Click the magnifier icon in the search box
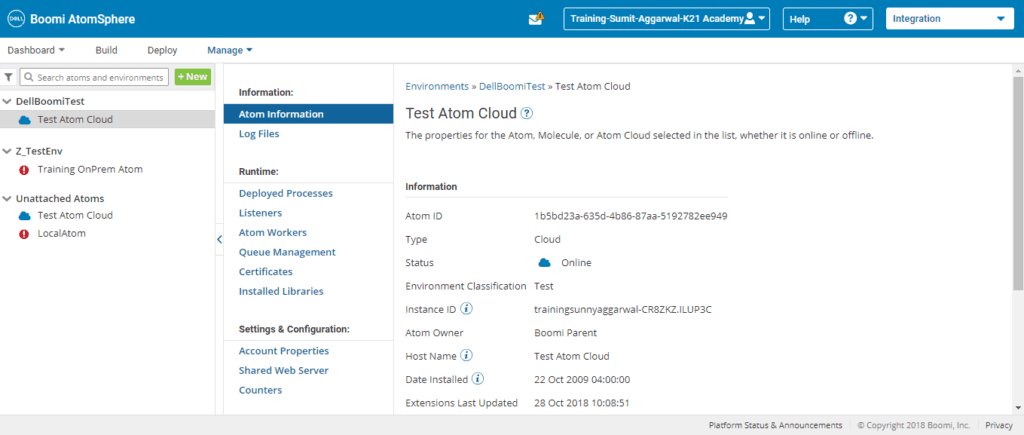The height and width of the screenshot is (435, 1024). (29, 77)
